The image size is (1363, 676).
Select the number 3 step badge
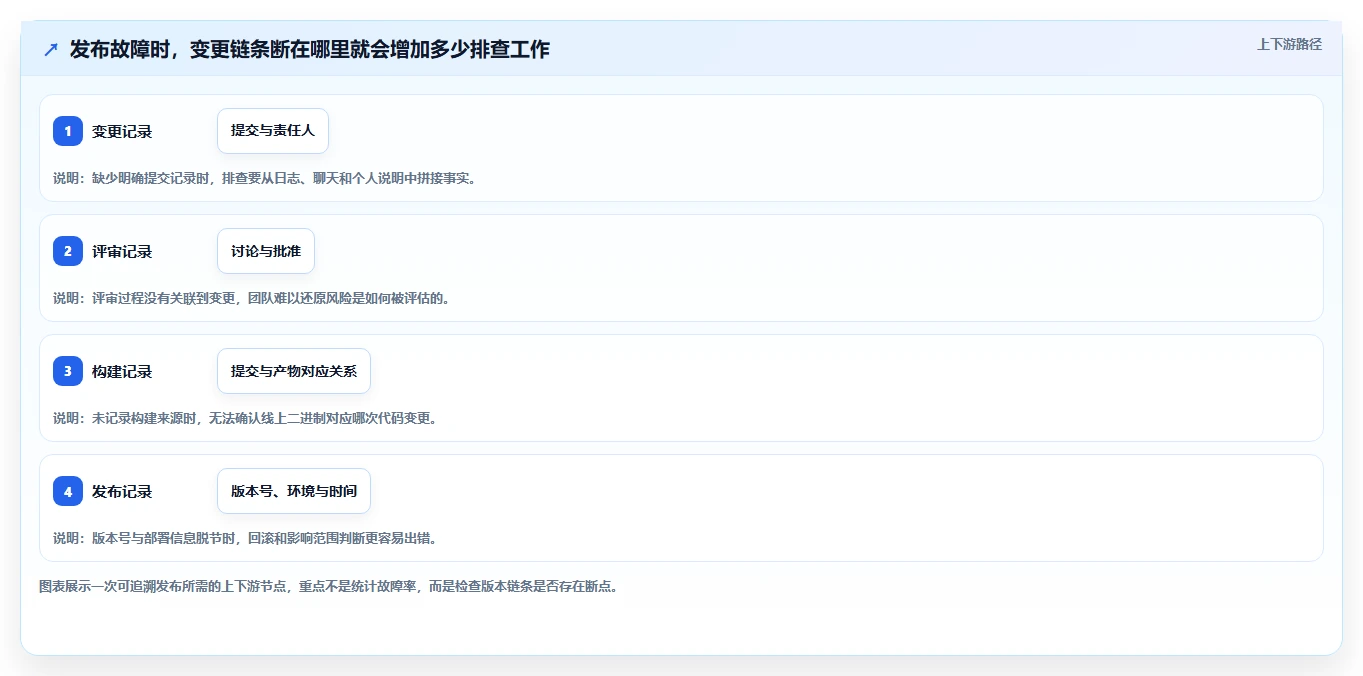[x=68, y=371]
